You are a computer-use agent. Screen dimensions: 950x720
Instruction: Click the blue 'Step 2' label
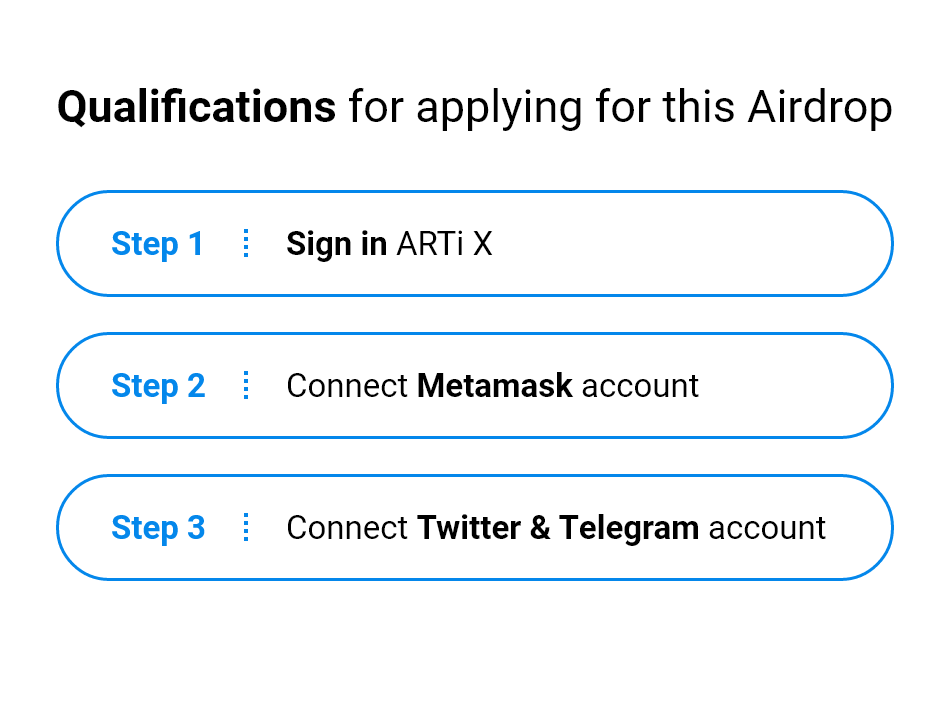(158, 387)
